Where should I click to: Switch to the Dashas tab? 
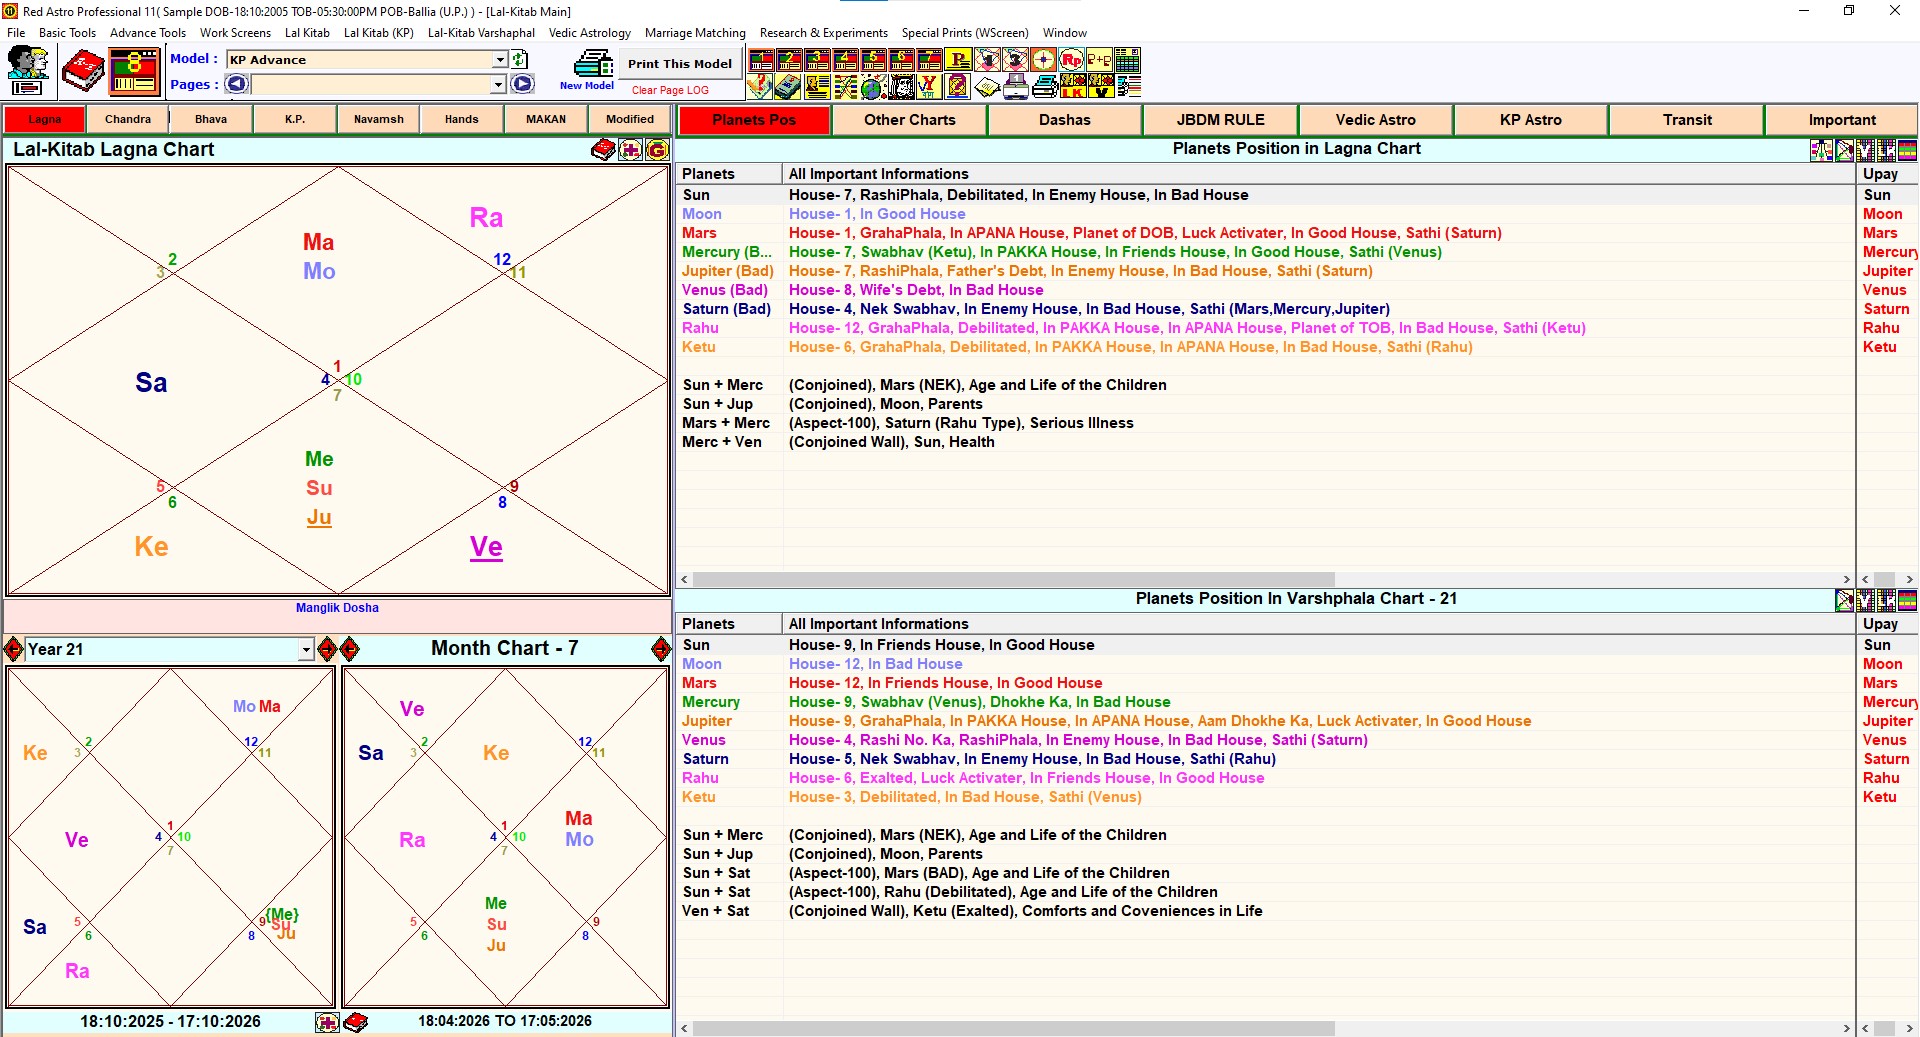[x=1064, y=120]
